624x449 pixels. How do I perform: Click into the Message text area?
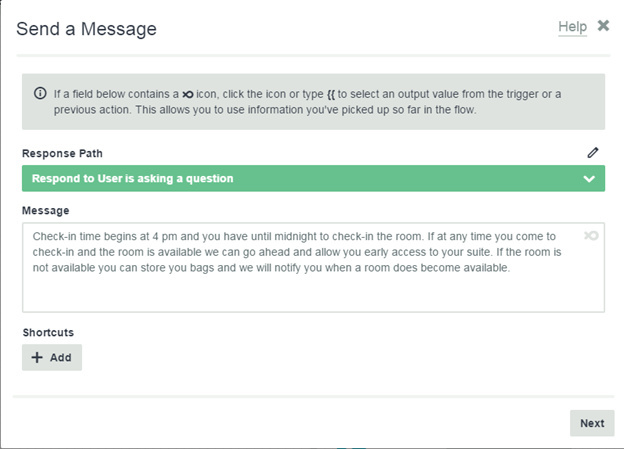click(x=313, y=267)
